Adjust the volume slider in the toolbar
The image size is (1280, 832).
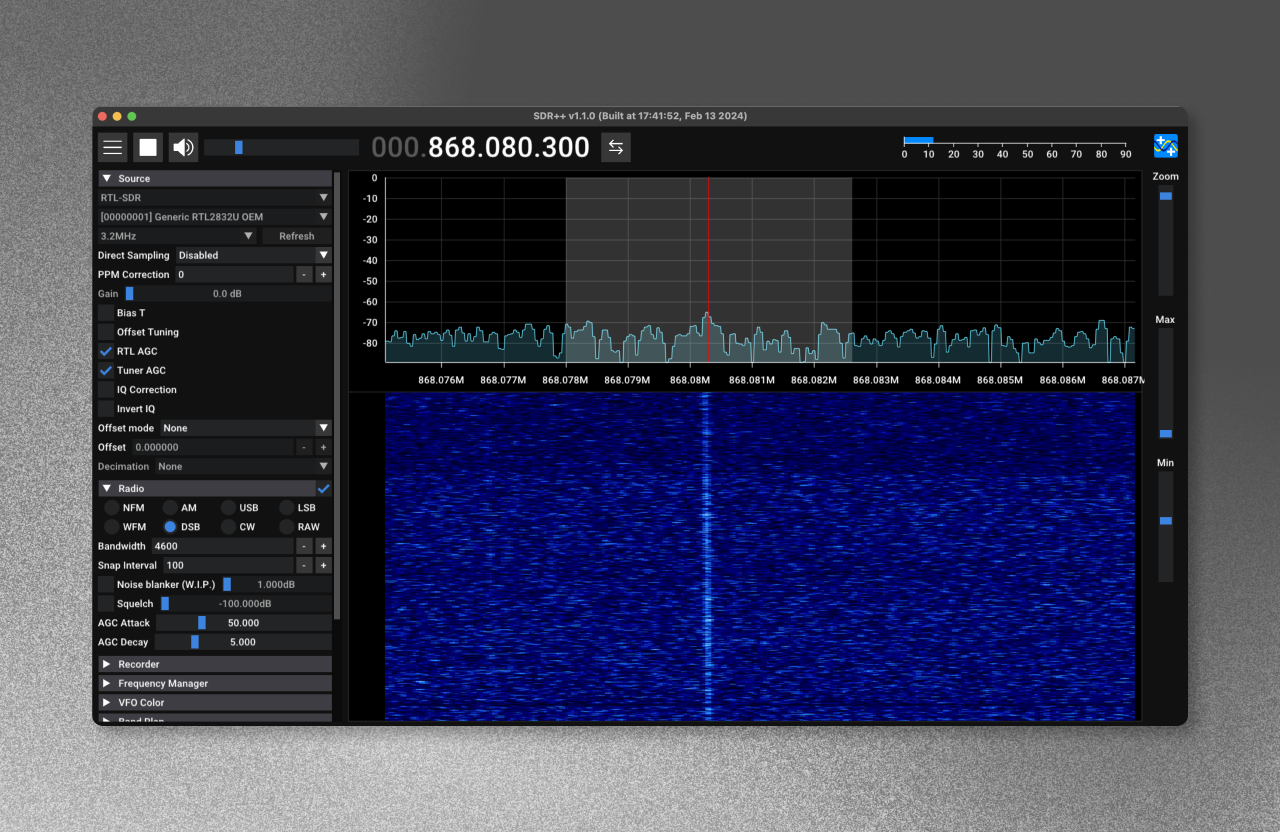(x=281, y=148)
